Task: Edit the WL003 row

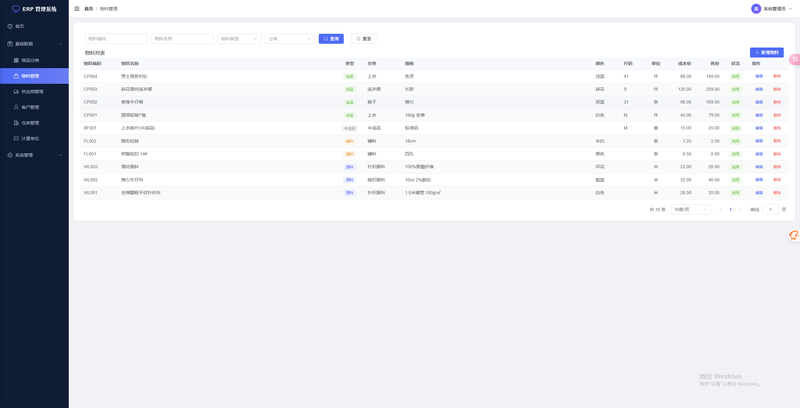Action: pyautogui.click(x=759, y=167)
